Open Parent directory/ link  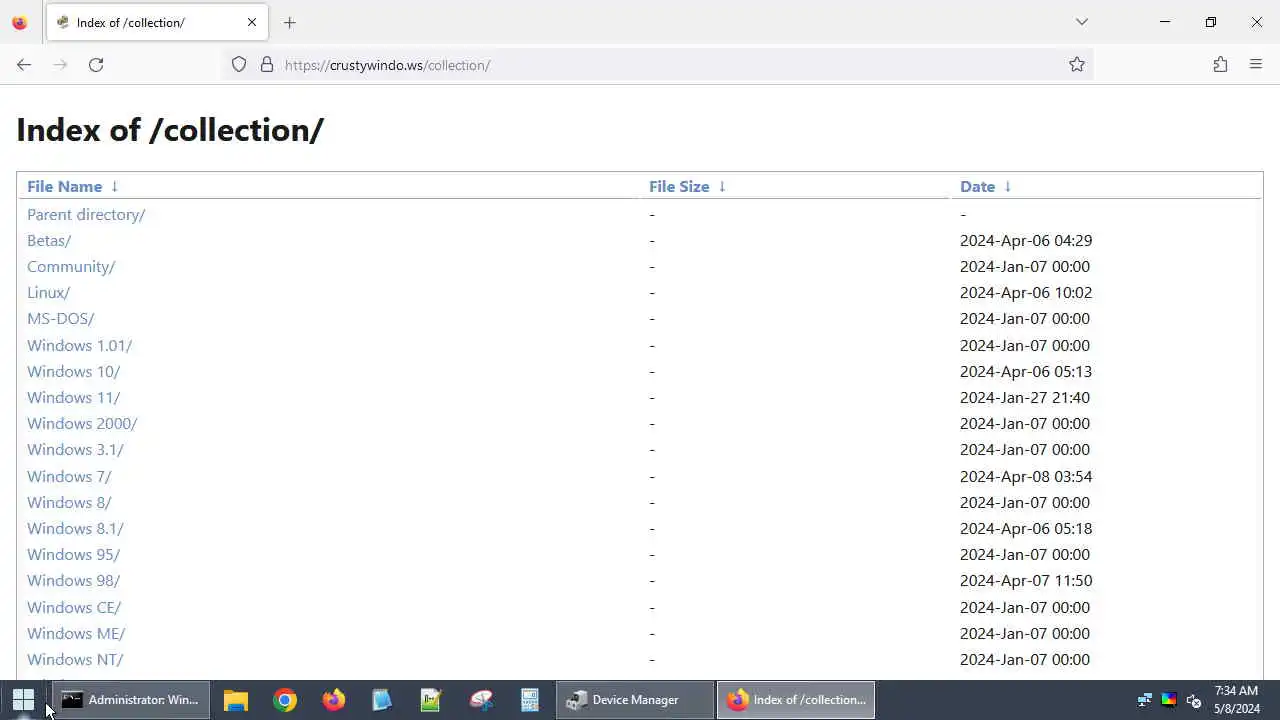(x=86, y=214)
